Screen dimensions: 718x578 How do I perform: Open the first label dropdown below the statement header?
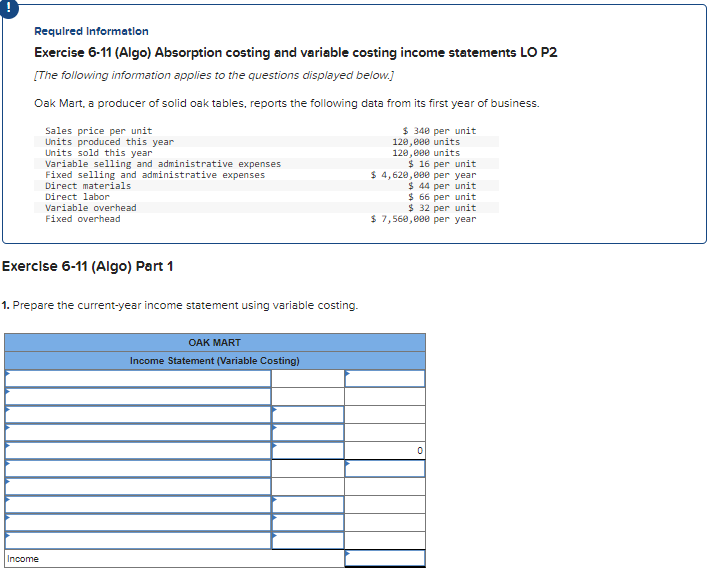coord(138,379)
